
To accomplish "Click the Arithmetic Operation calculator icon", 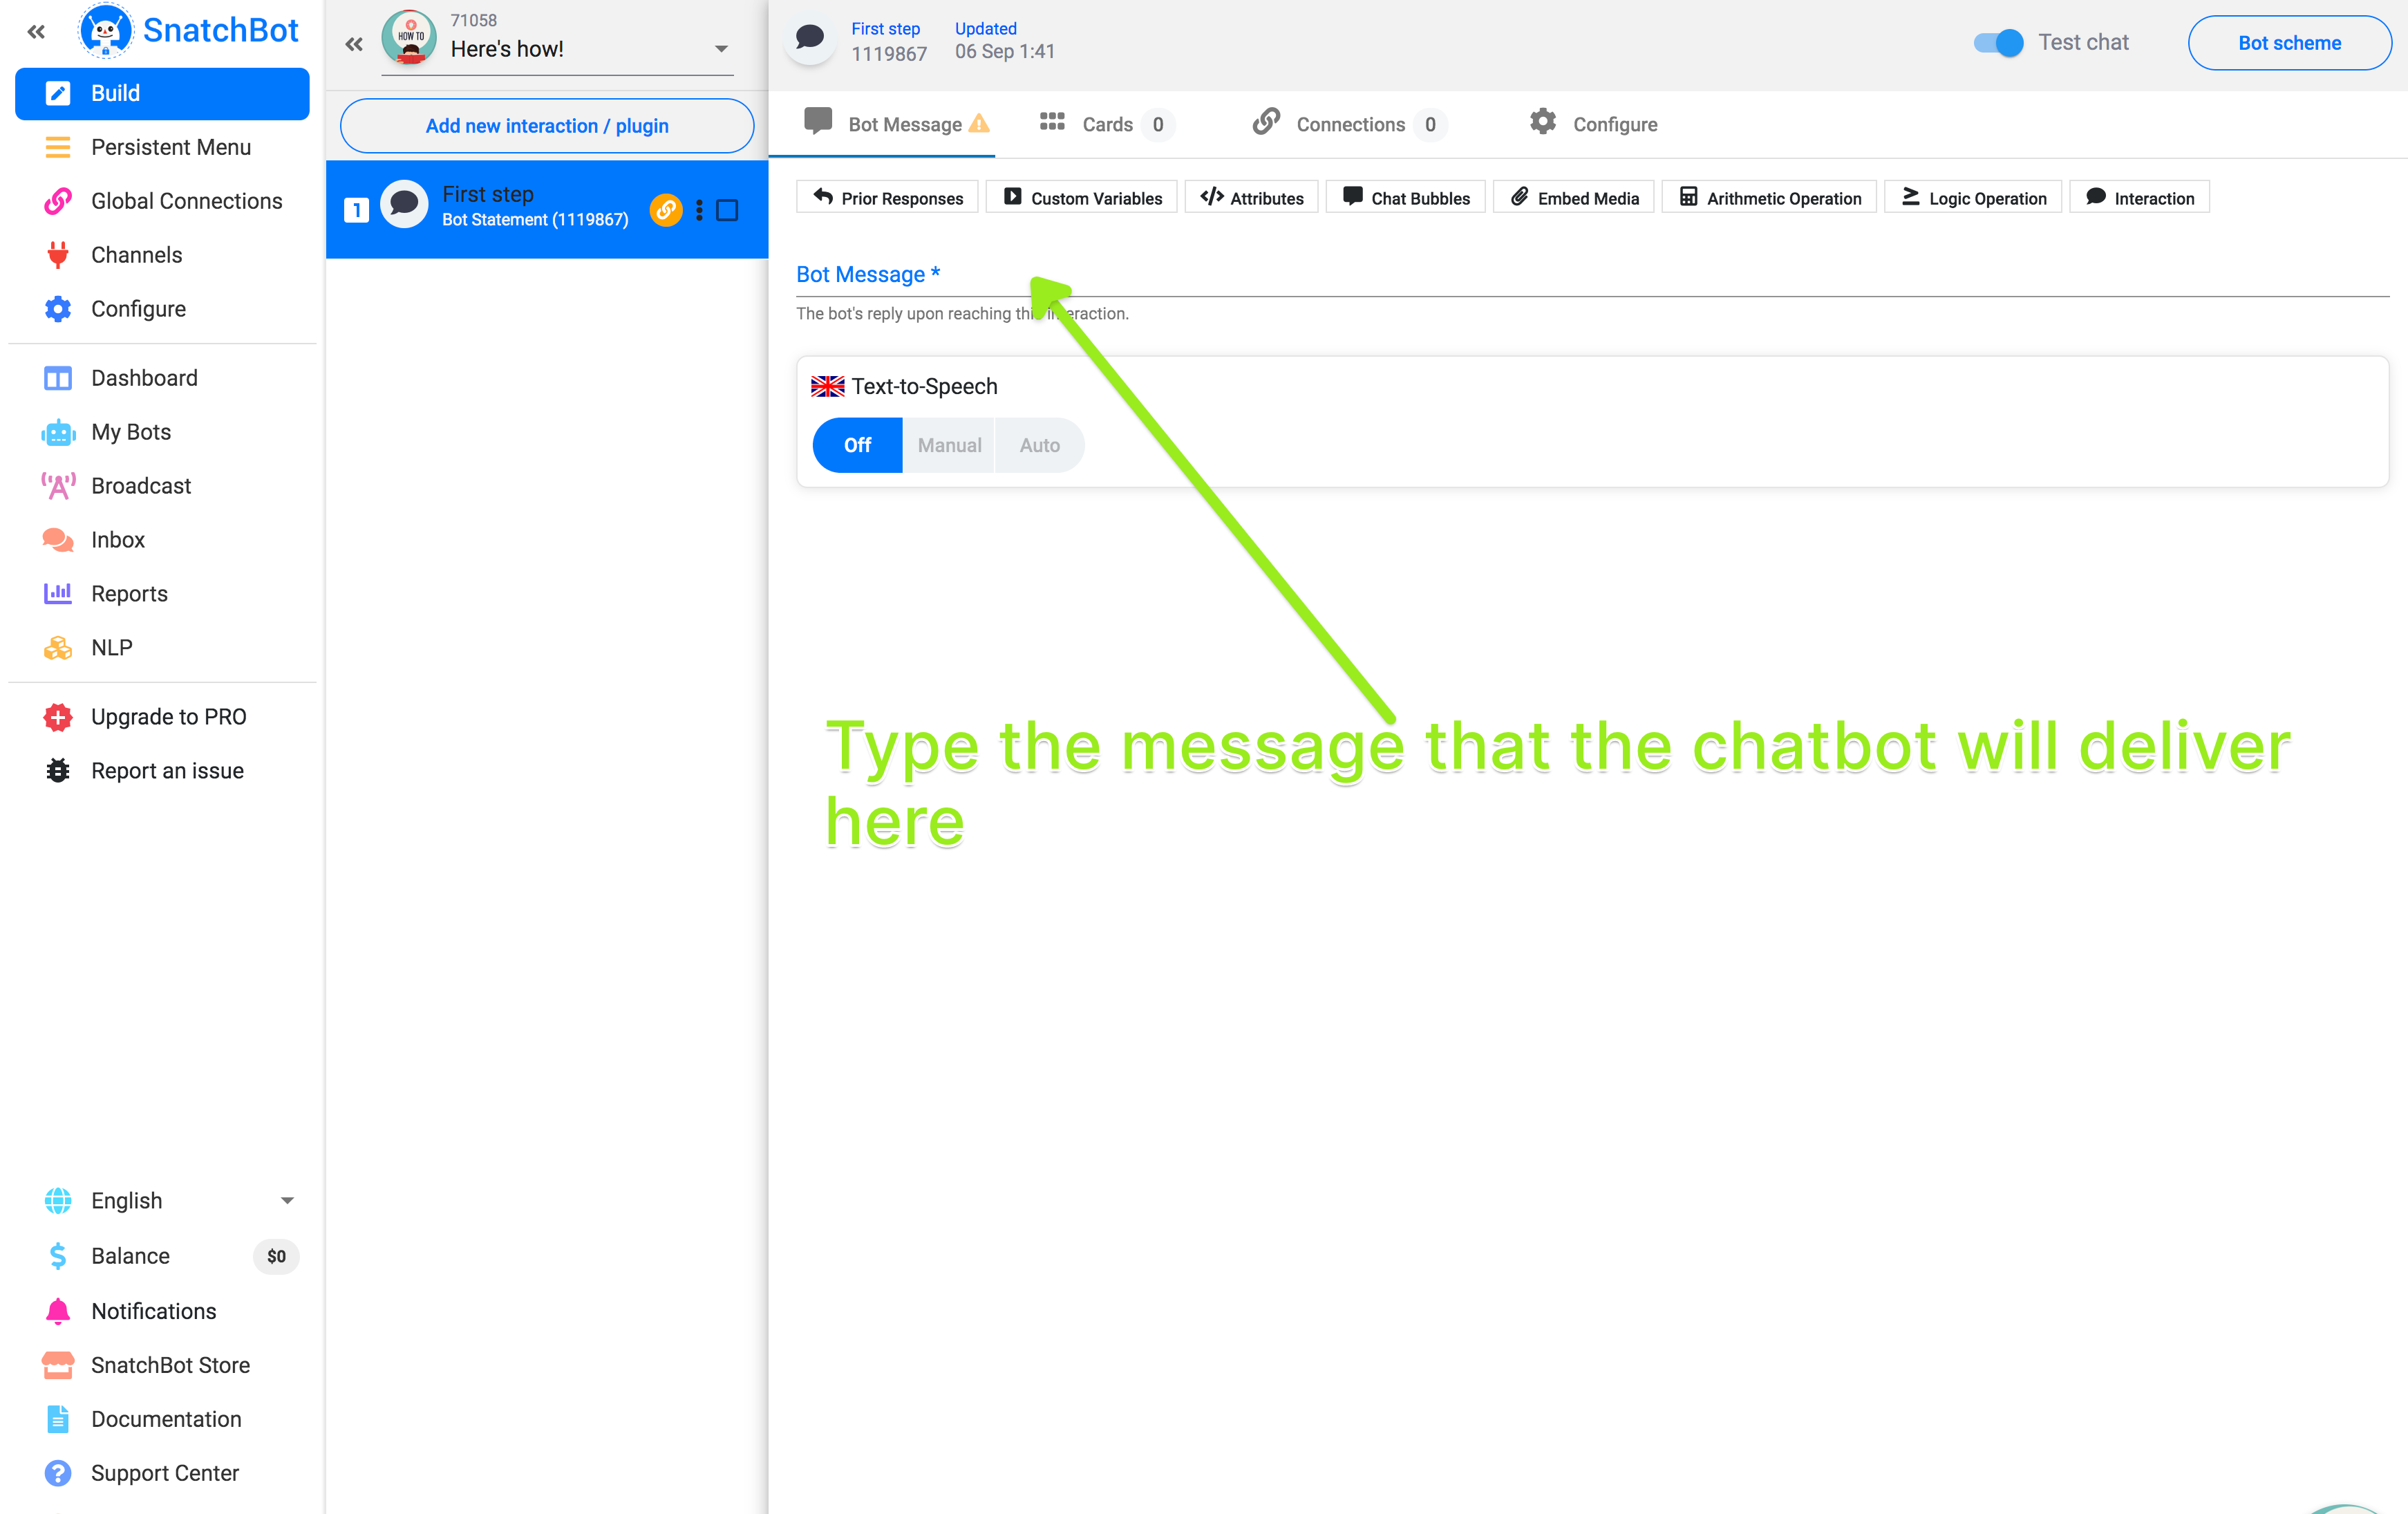I will click(1688, 197).
